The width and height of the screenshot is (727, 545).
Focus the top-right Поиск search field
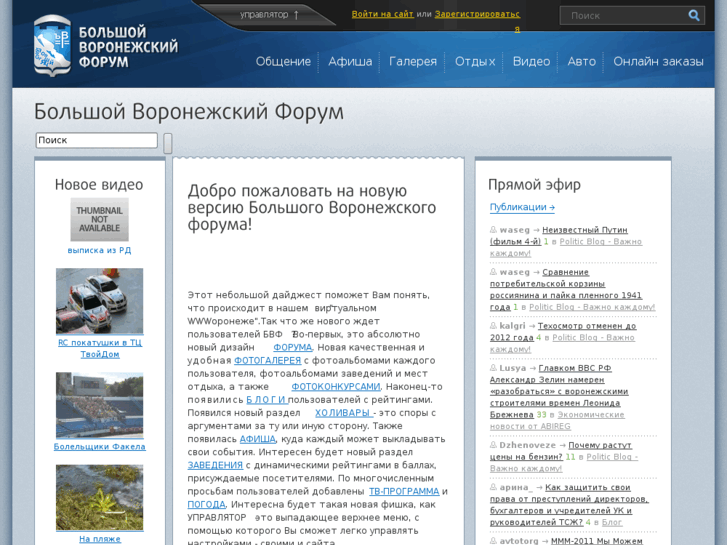tap(624, 15)
